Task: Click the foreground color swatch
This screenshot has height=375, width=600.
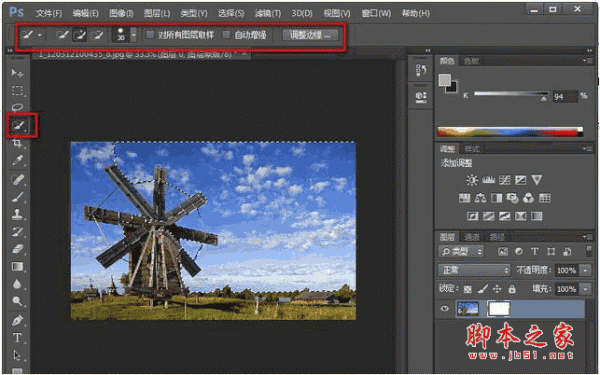Action: tap(445, 80)
